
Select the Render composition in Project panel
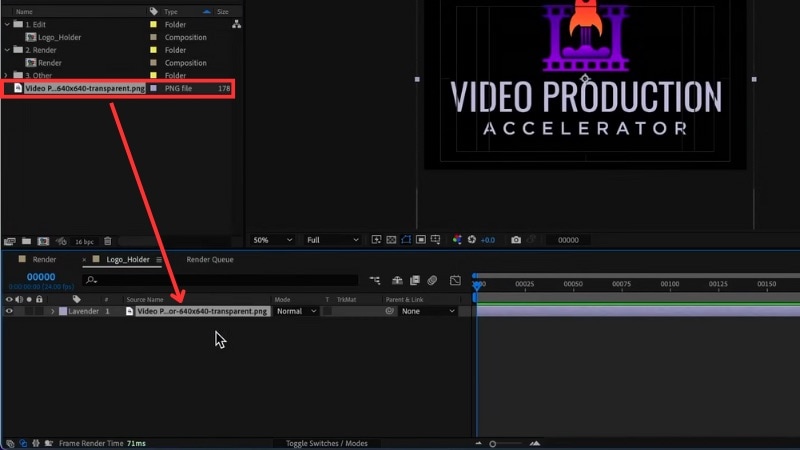pyautogui.click(x=49, y=63)
